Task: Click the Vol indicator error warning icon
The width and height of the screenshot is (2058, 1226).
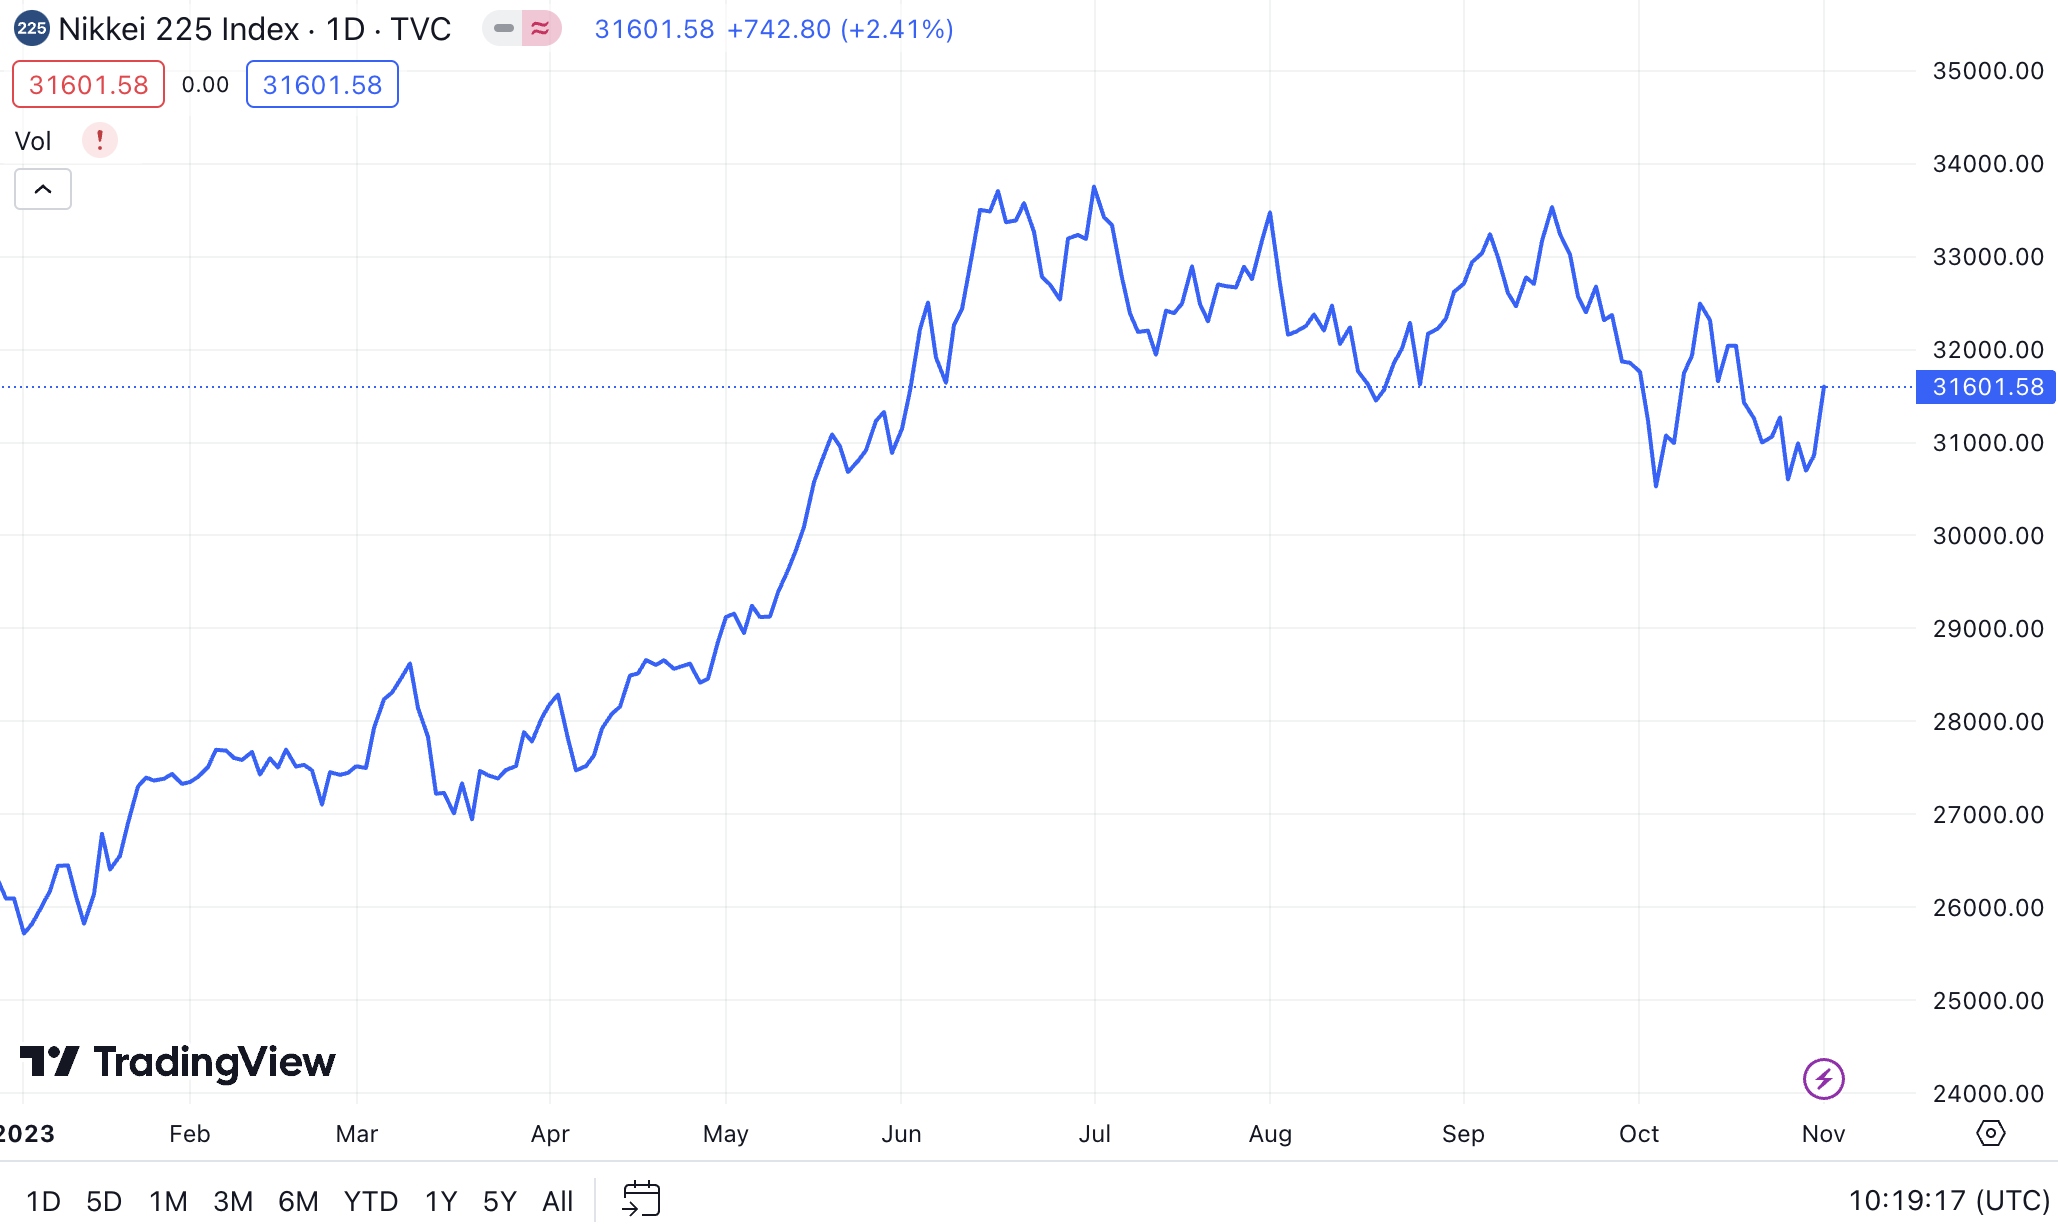Action: [99, 140]
